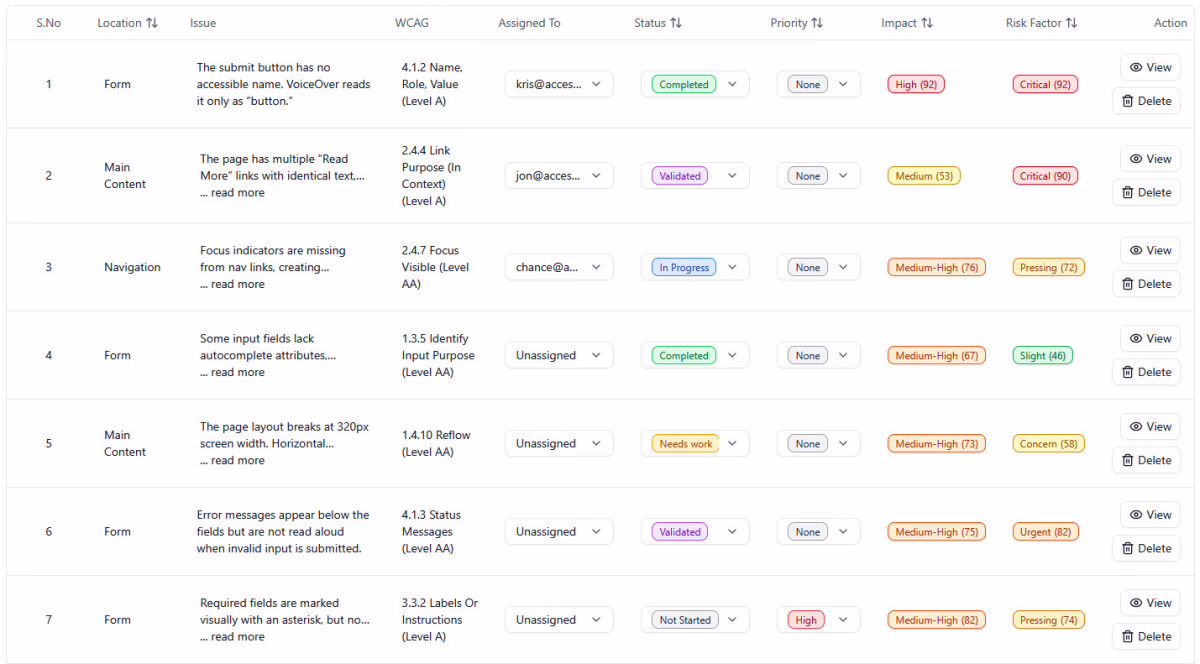The height and width of the screenshot is (664, 1200).
Task: Delete the Read More links issue
Action: coord(1146,192)
